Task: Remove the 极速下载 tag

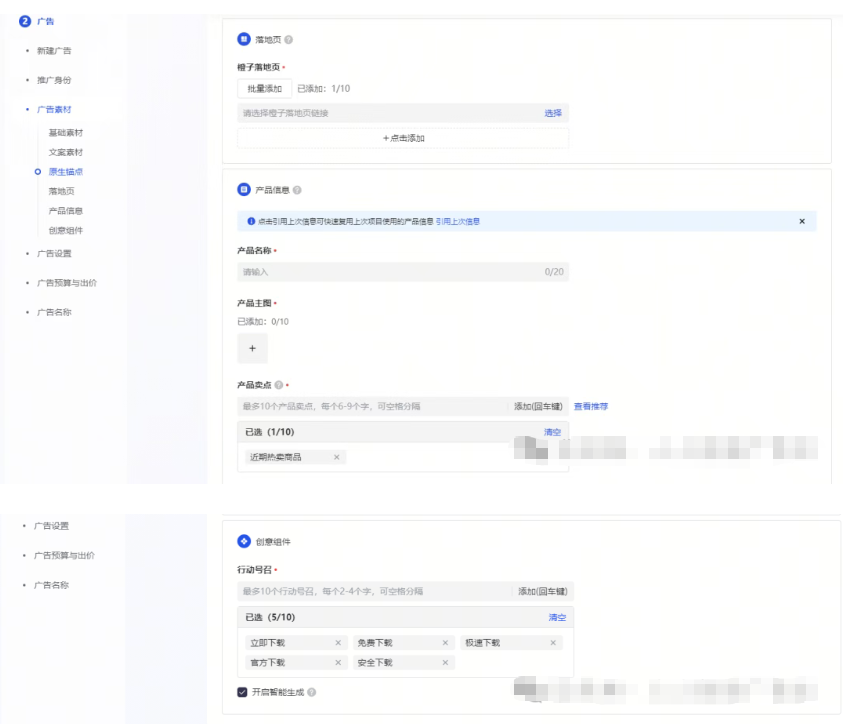Action: tap(553, 643)
